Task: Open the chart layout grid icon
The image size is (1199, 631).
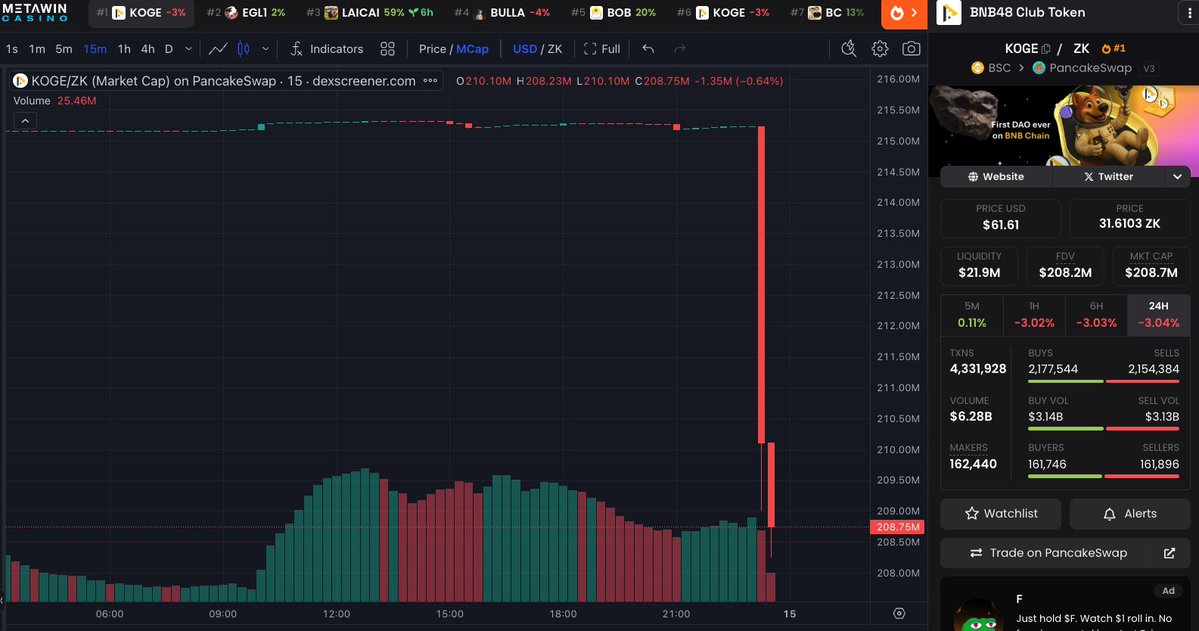Action: point(388,49)
